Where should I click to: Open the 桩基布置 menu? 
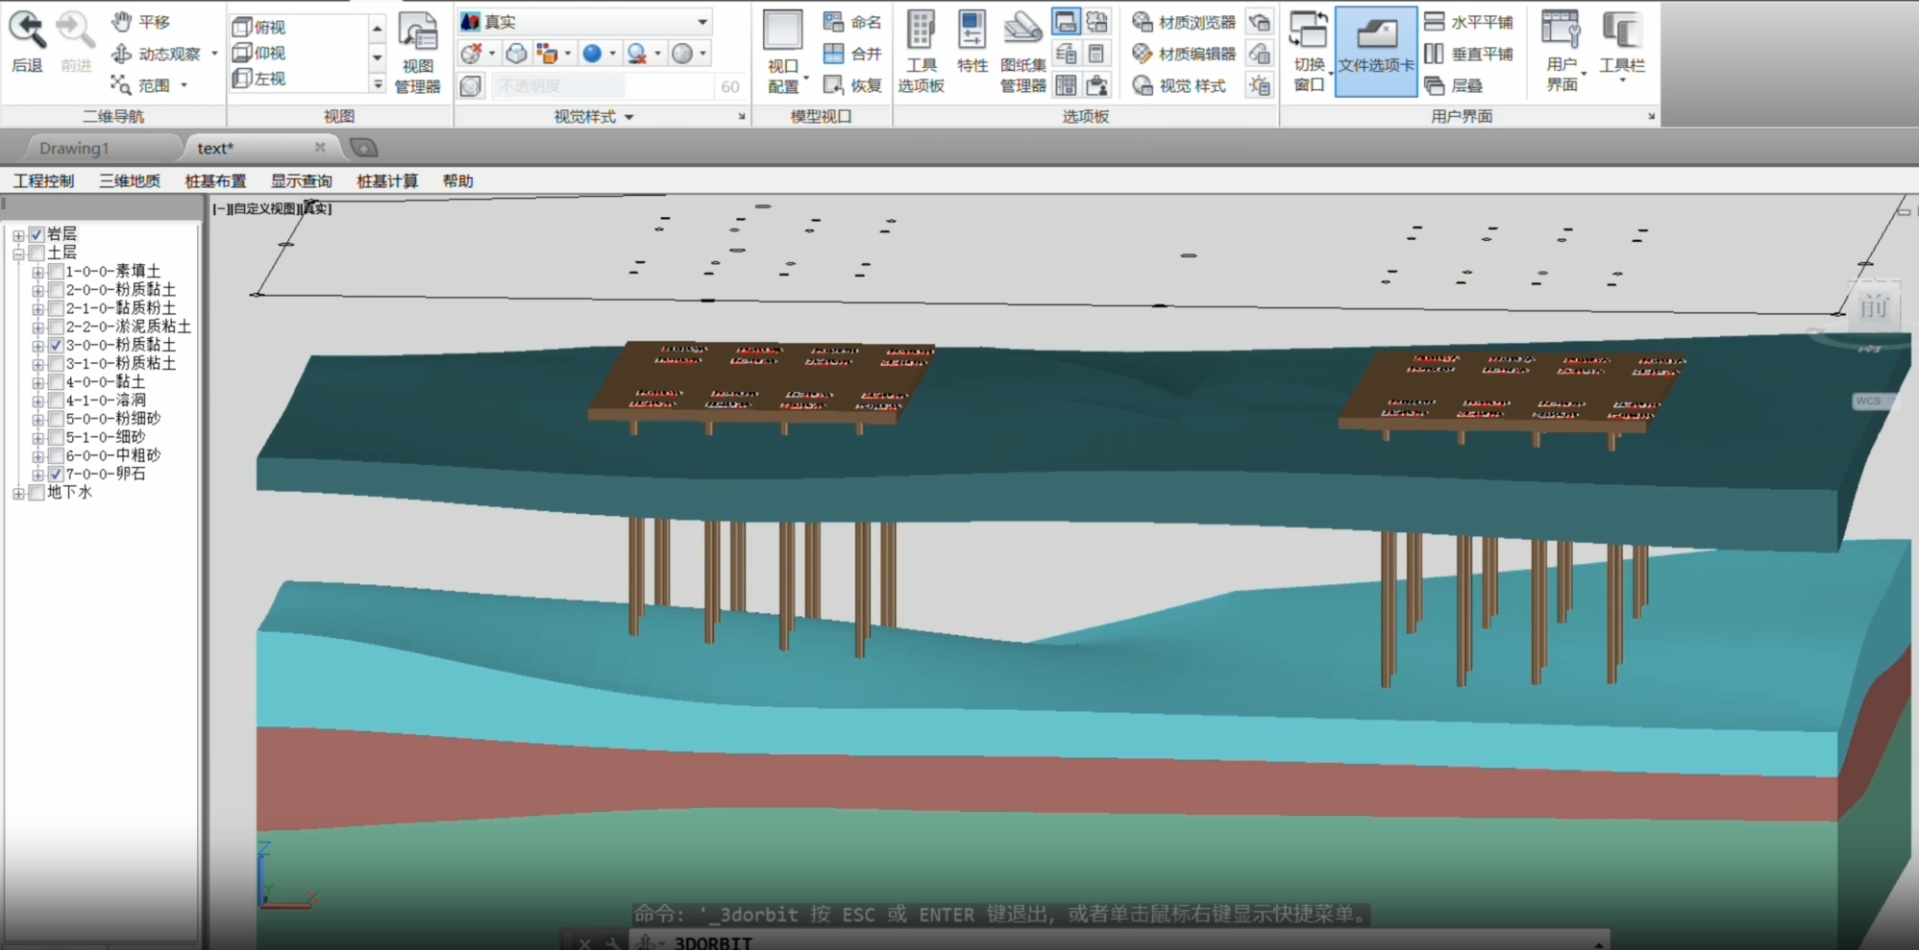[215, 181]
